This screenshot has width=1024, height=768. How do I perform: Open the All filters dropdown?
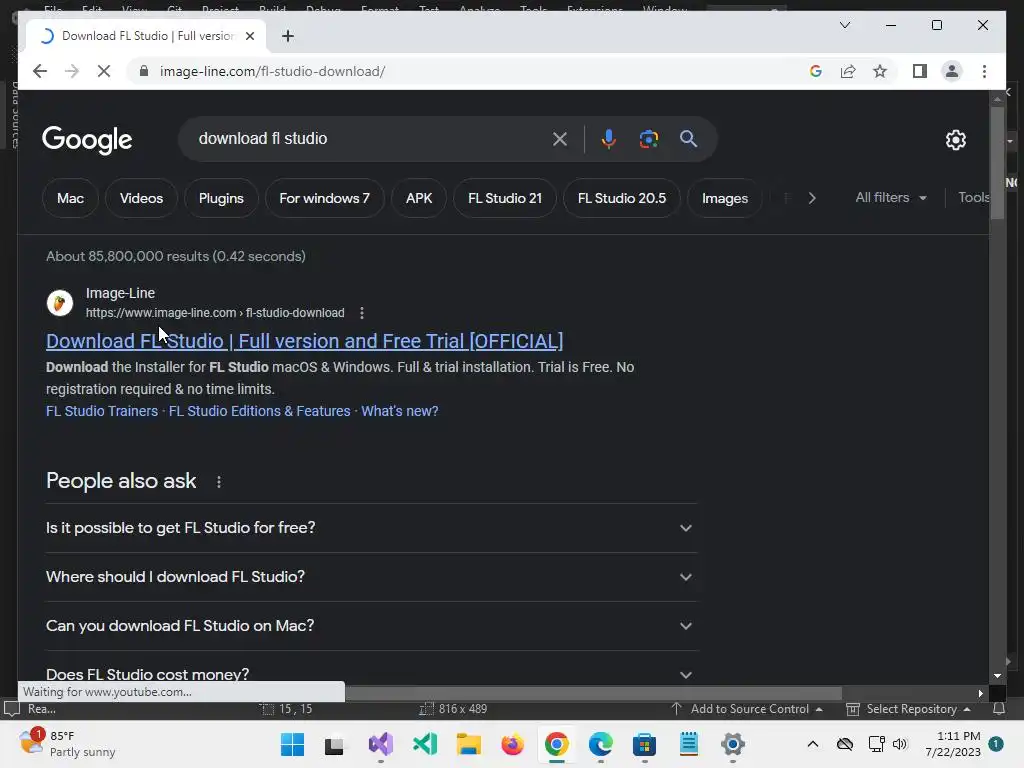891,197
